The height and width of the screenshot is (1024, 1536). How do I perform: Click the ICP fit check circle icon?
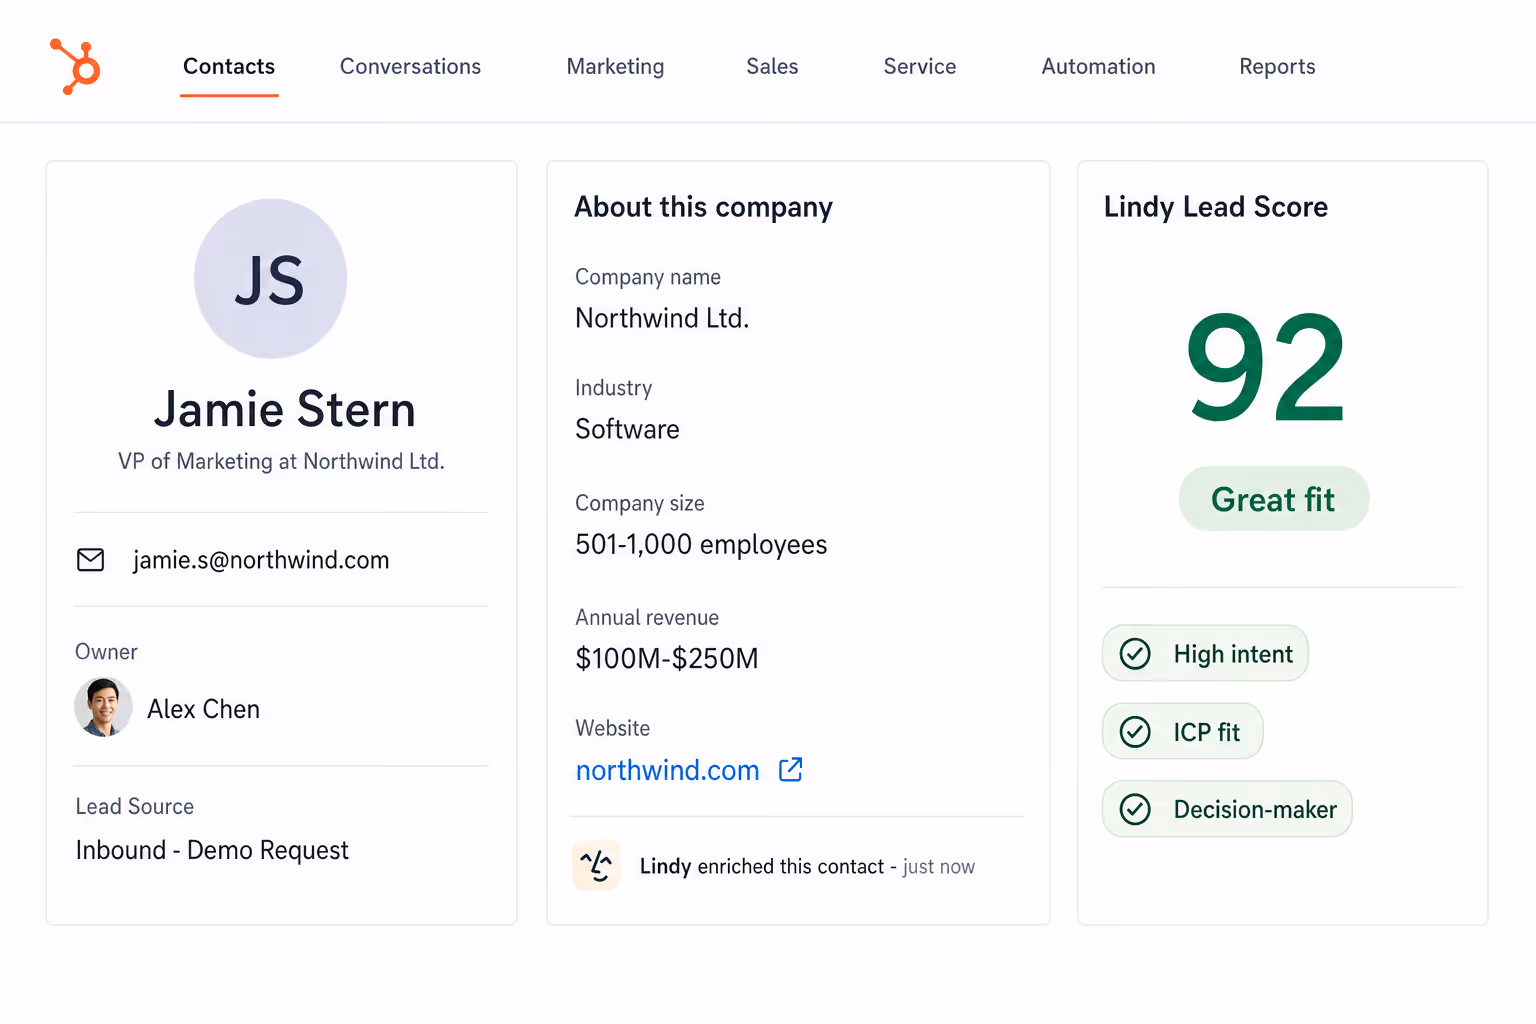[1135, 732]
